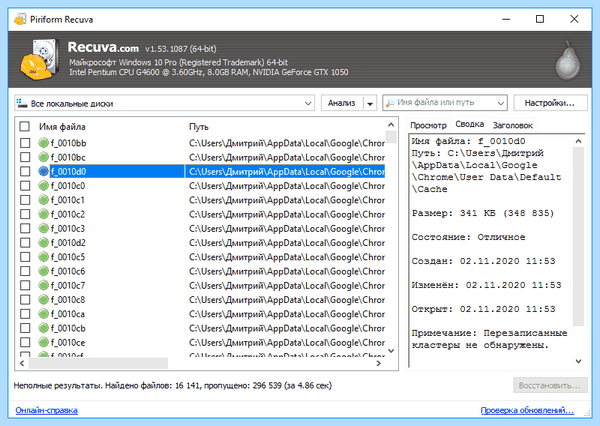Click the green status icon of f_0010bc

[44, 157]
